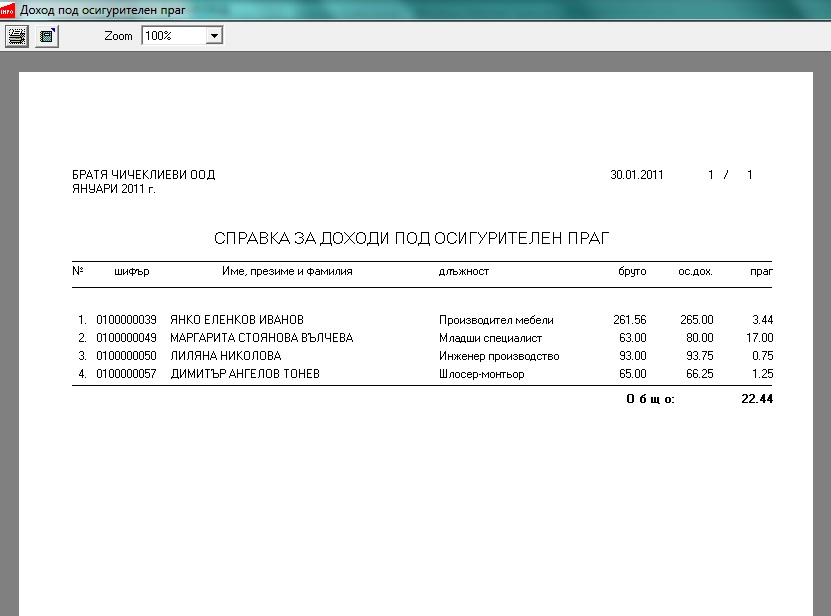Click the position Инженер производство
831x616 pixels.
pos(499,356)
